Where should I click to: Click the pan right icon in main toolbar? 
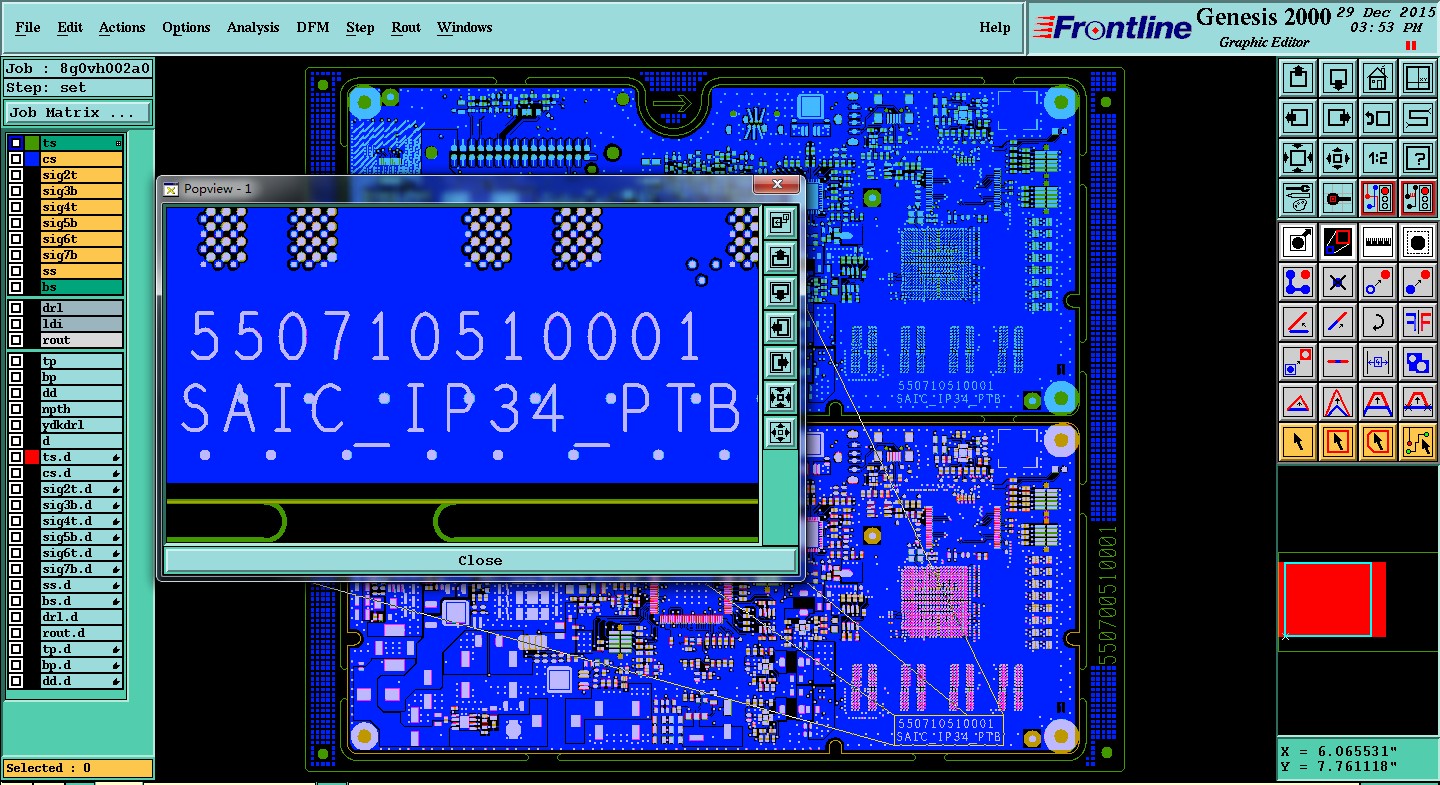[1338, 117]
